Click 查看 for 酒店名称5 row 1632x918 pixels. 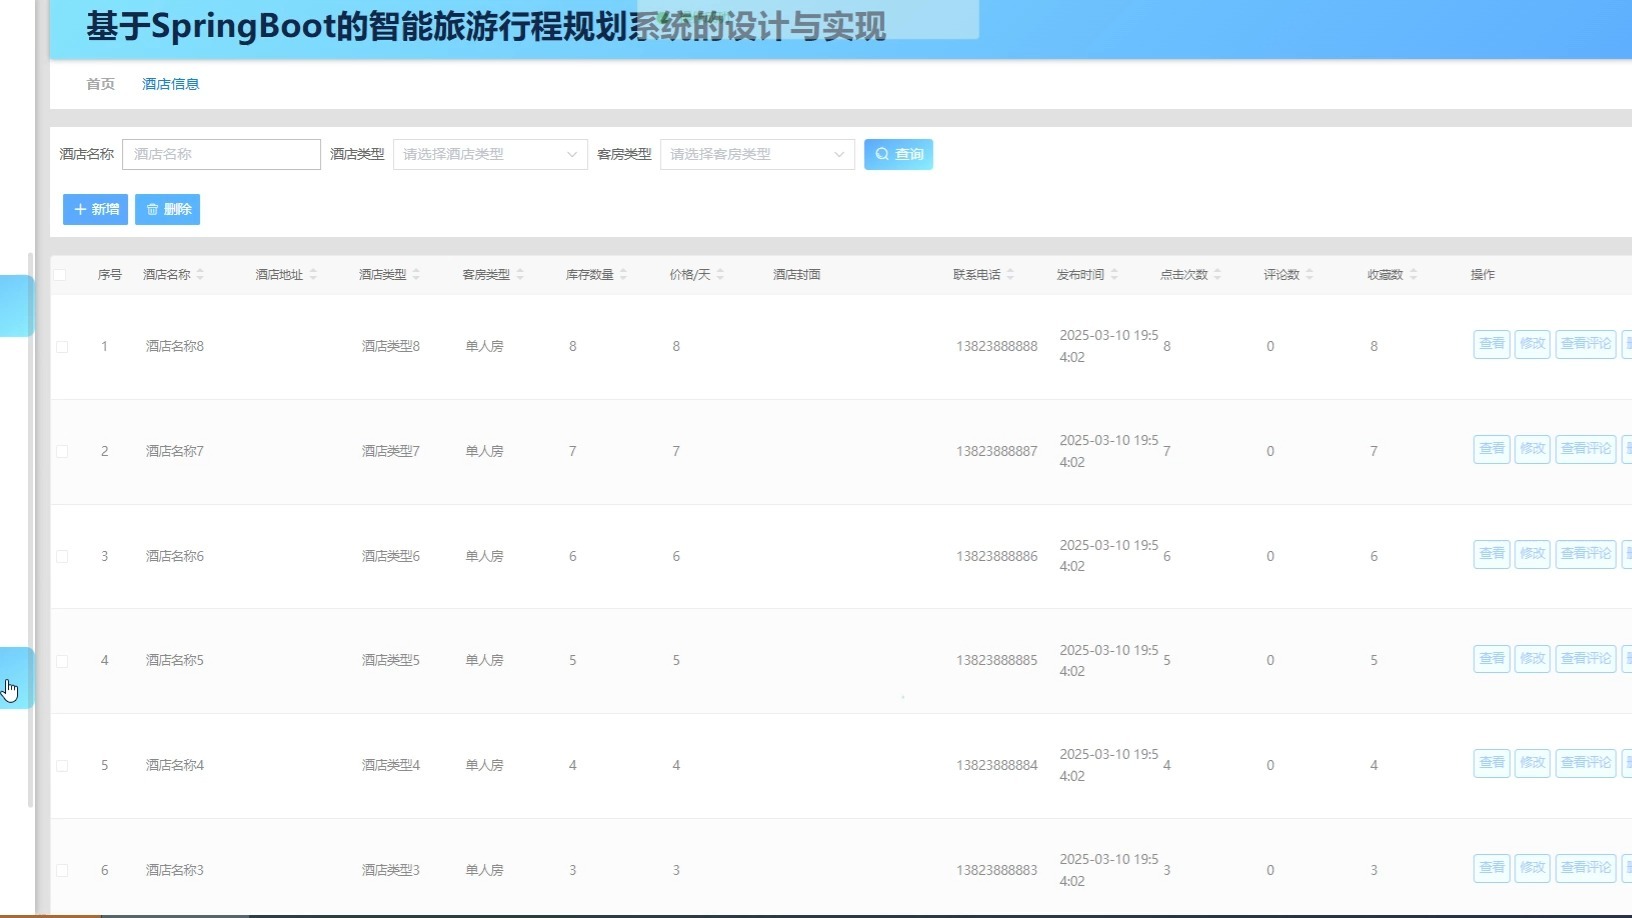[1492, 659]
